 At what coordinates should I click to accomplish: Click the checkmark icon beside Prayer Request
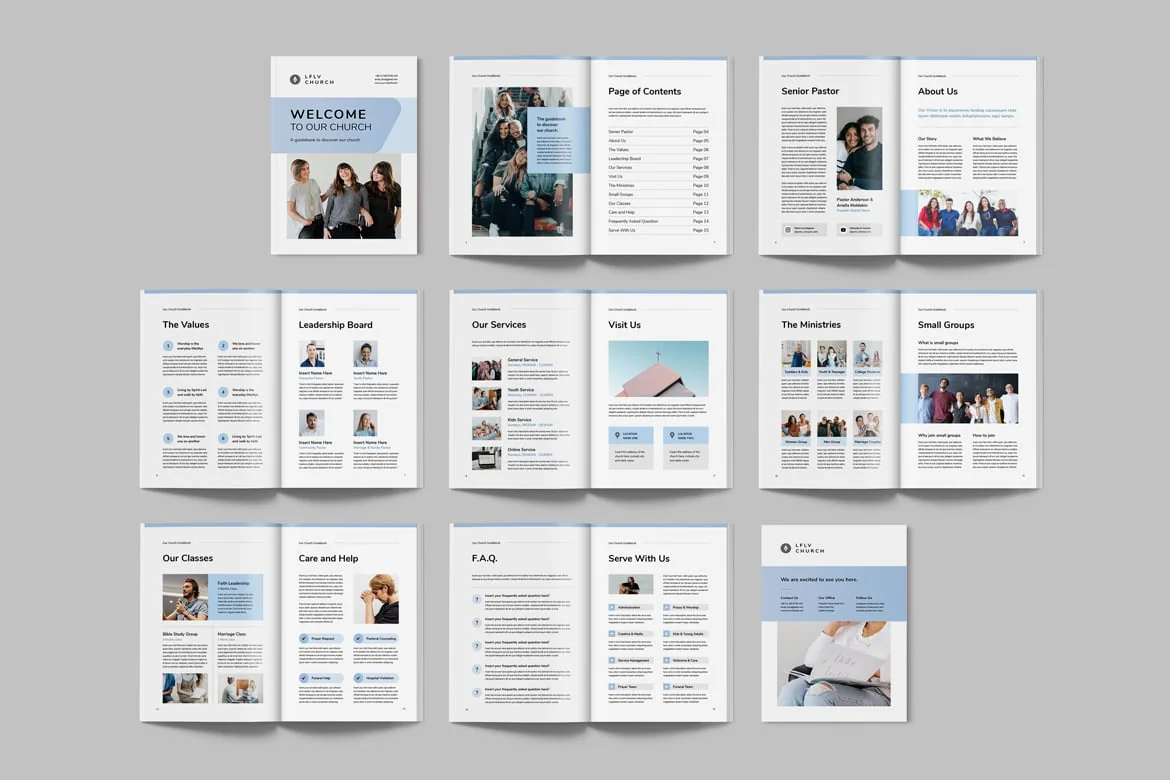pos(304,638)
